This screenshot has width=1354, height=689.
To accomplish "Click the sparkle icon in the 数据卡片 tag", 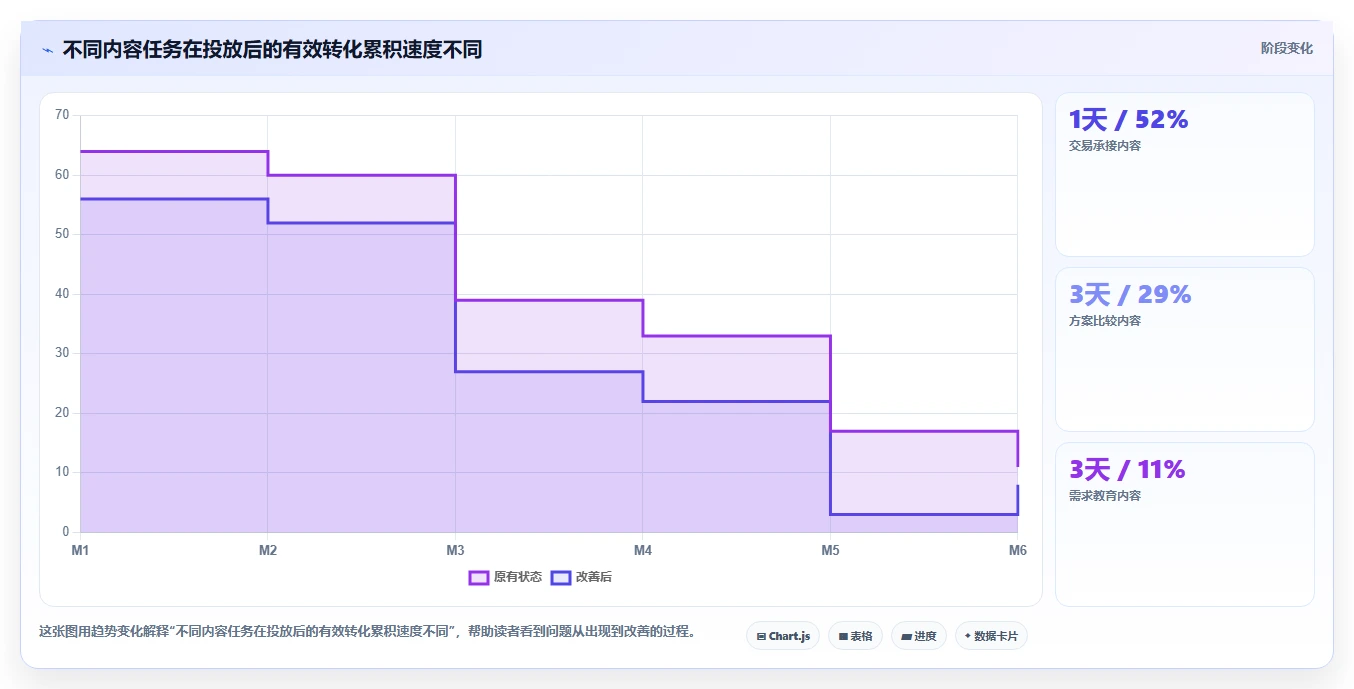I will pos(967,636).
